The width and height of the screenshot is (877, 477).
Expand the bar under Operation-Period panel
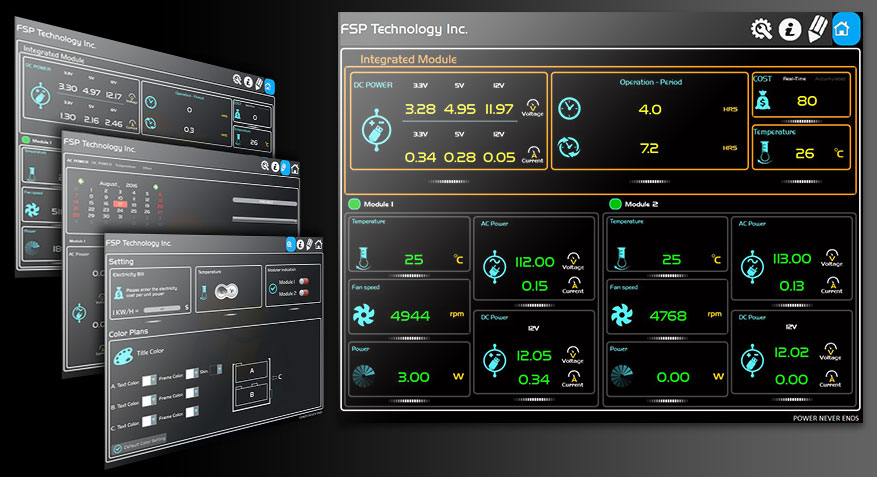click(x=648, y=181)
